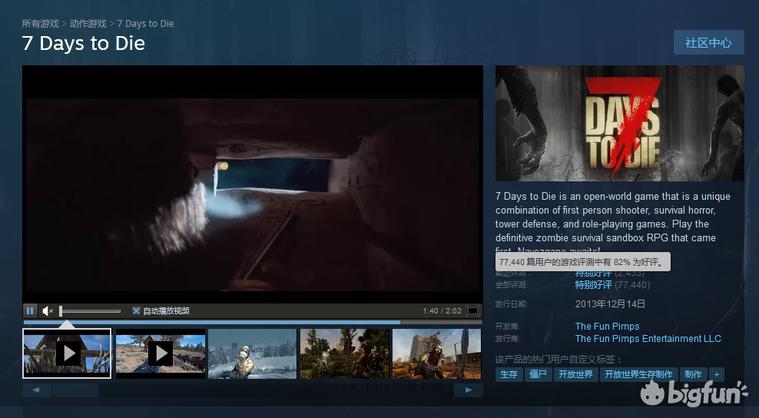Add a tag with the plus button

tap(716, 374)
